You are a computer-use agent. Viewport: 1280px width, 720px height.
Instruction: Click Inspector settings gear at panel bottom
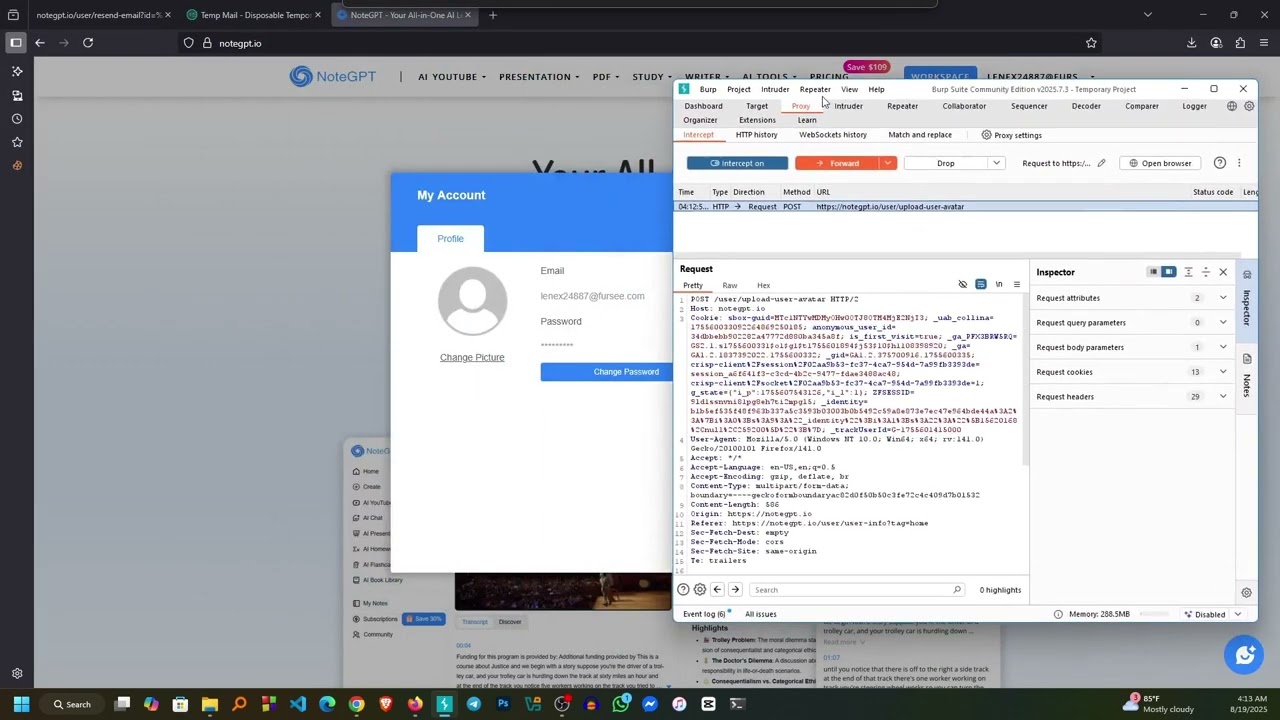coord(1246,593)
